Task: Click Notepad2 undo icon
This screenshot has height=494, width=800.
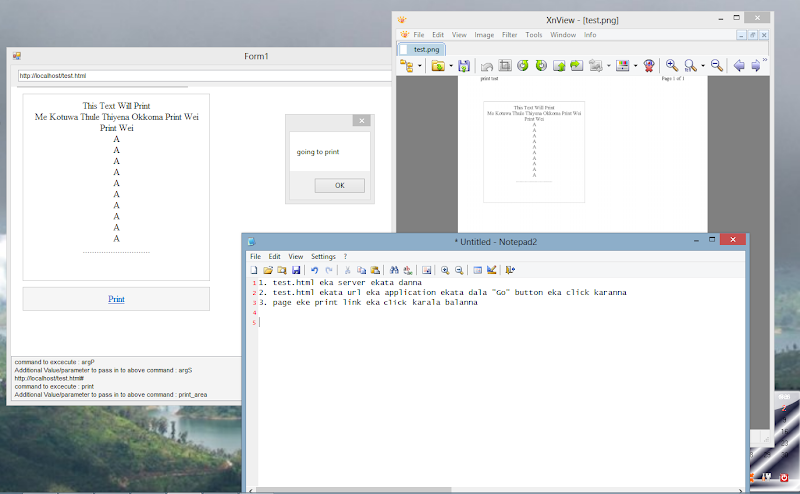Action: 314,270
